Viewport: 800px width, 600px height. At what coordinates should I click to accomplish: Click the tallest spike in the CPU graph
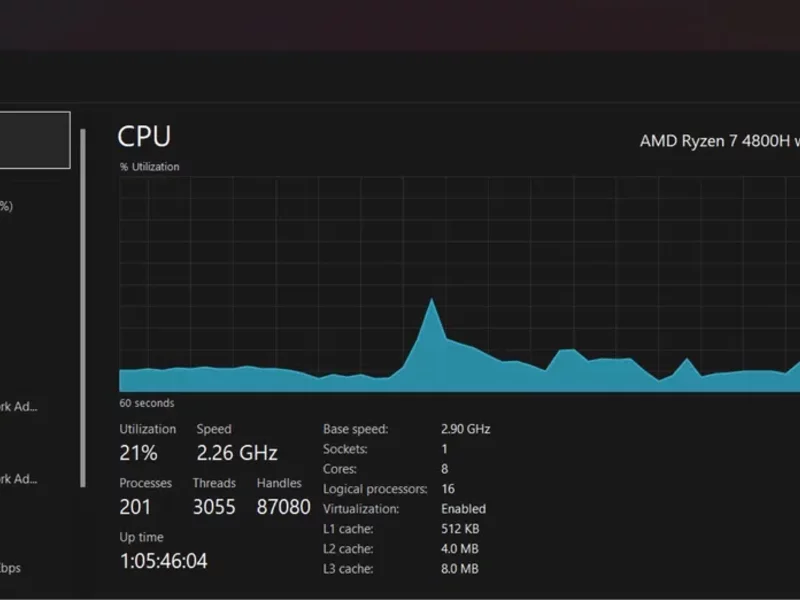[x=432, y=300]
